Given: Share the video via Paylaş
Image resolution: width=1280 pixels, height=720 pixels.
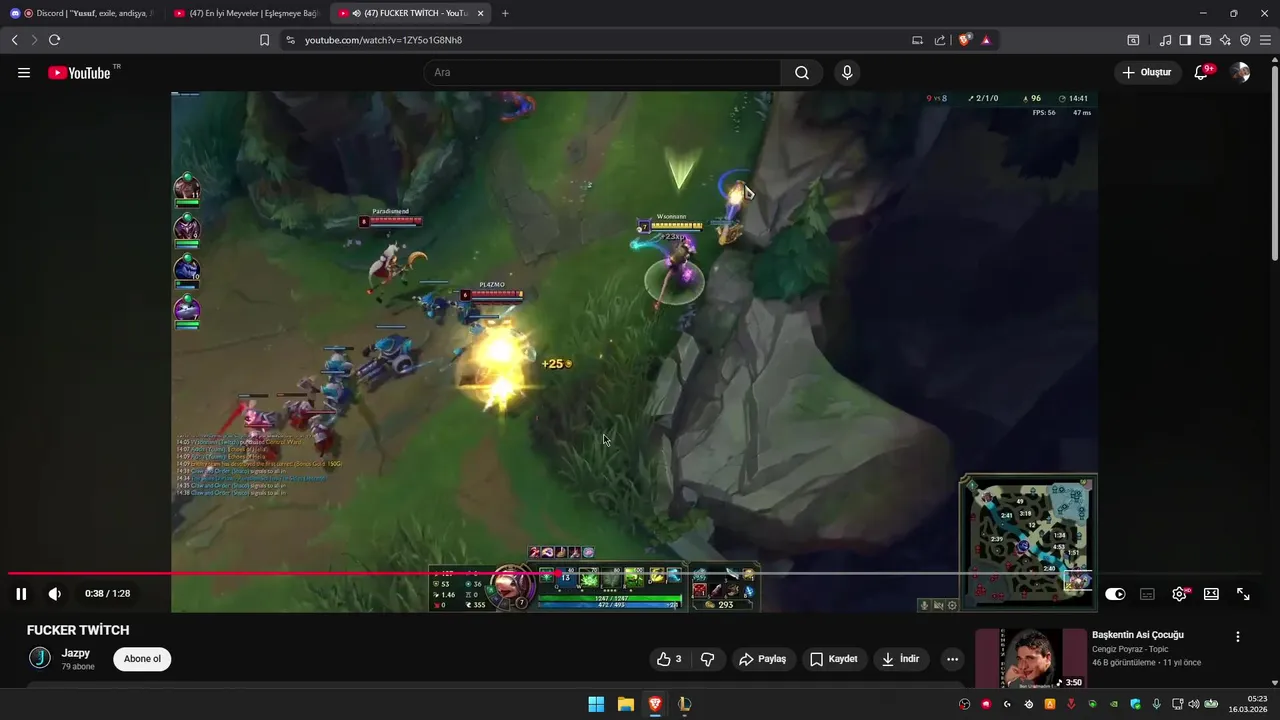Looking at the screenshot, I should [762, 659].
